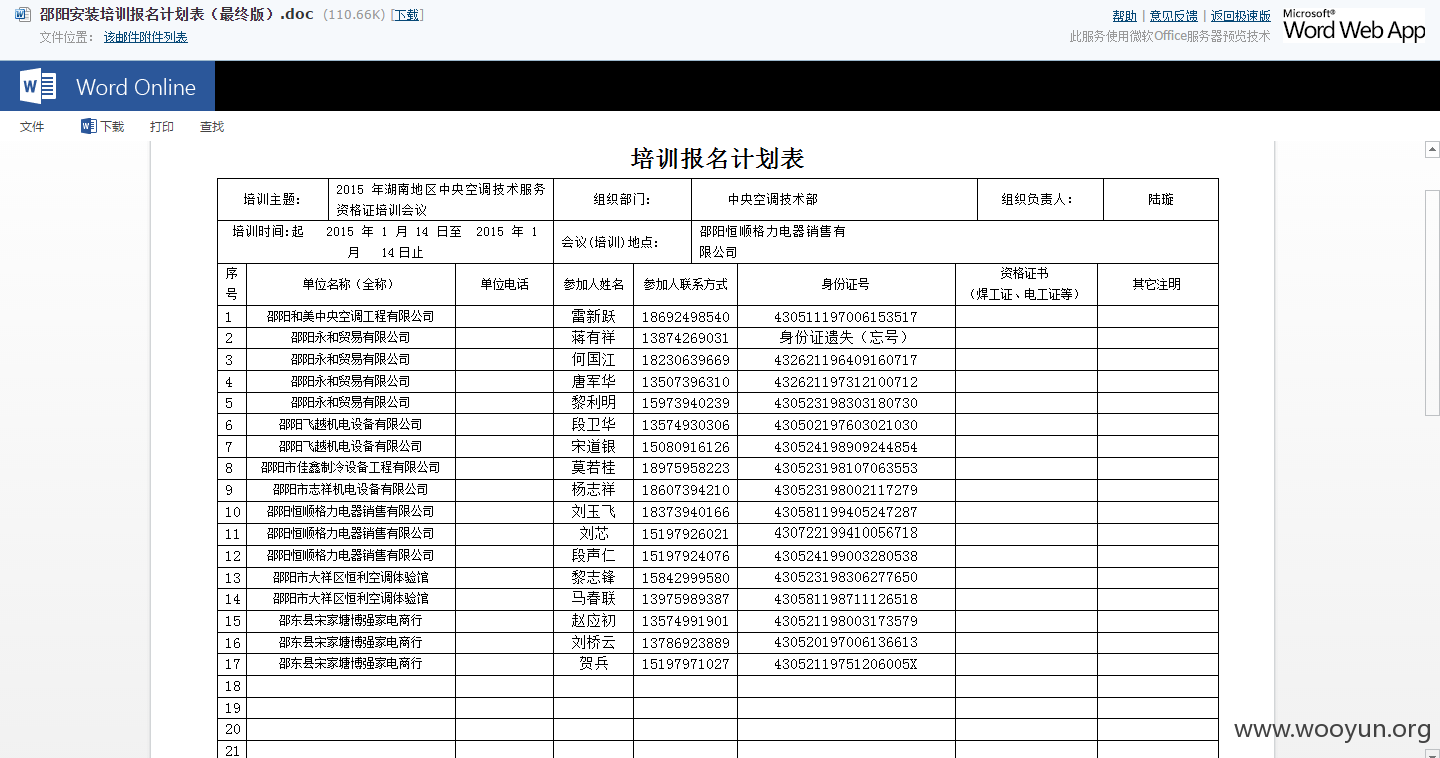Viewport: 1440px width, 758px height.
Task: Select the name cell 何国江
Action: (593, 359)
